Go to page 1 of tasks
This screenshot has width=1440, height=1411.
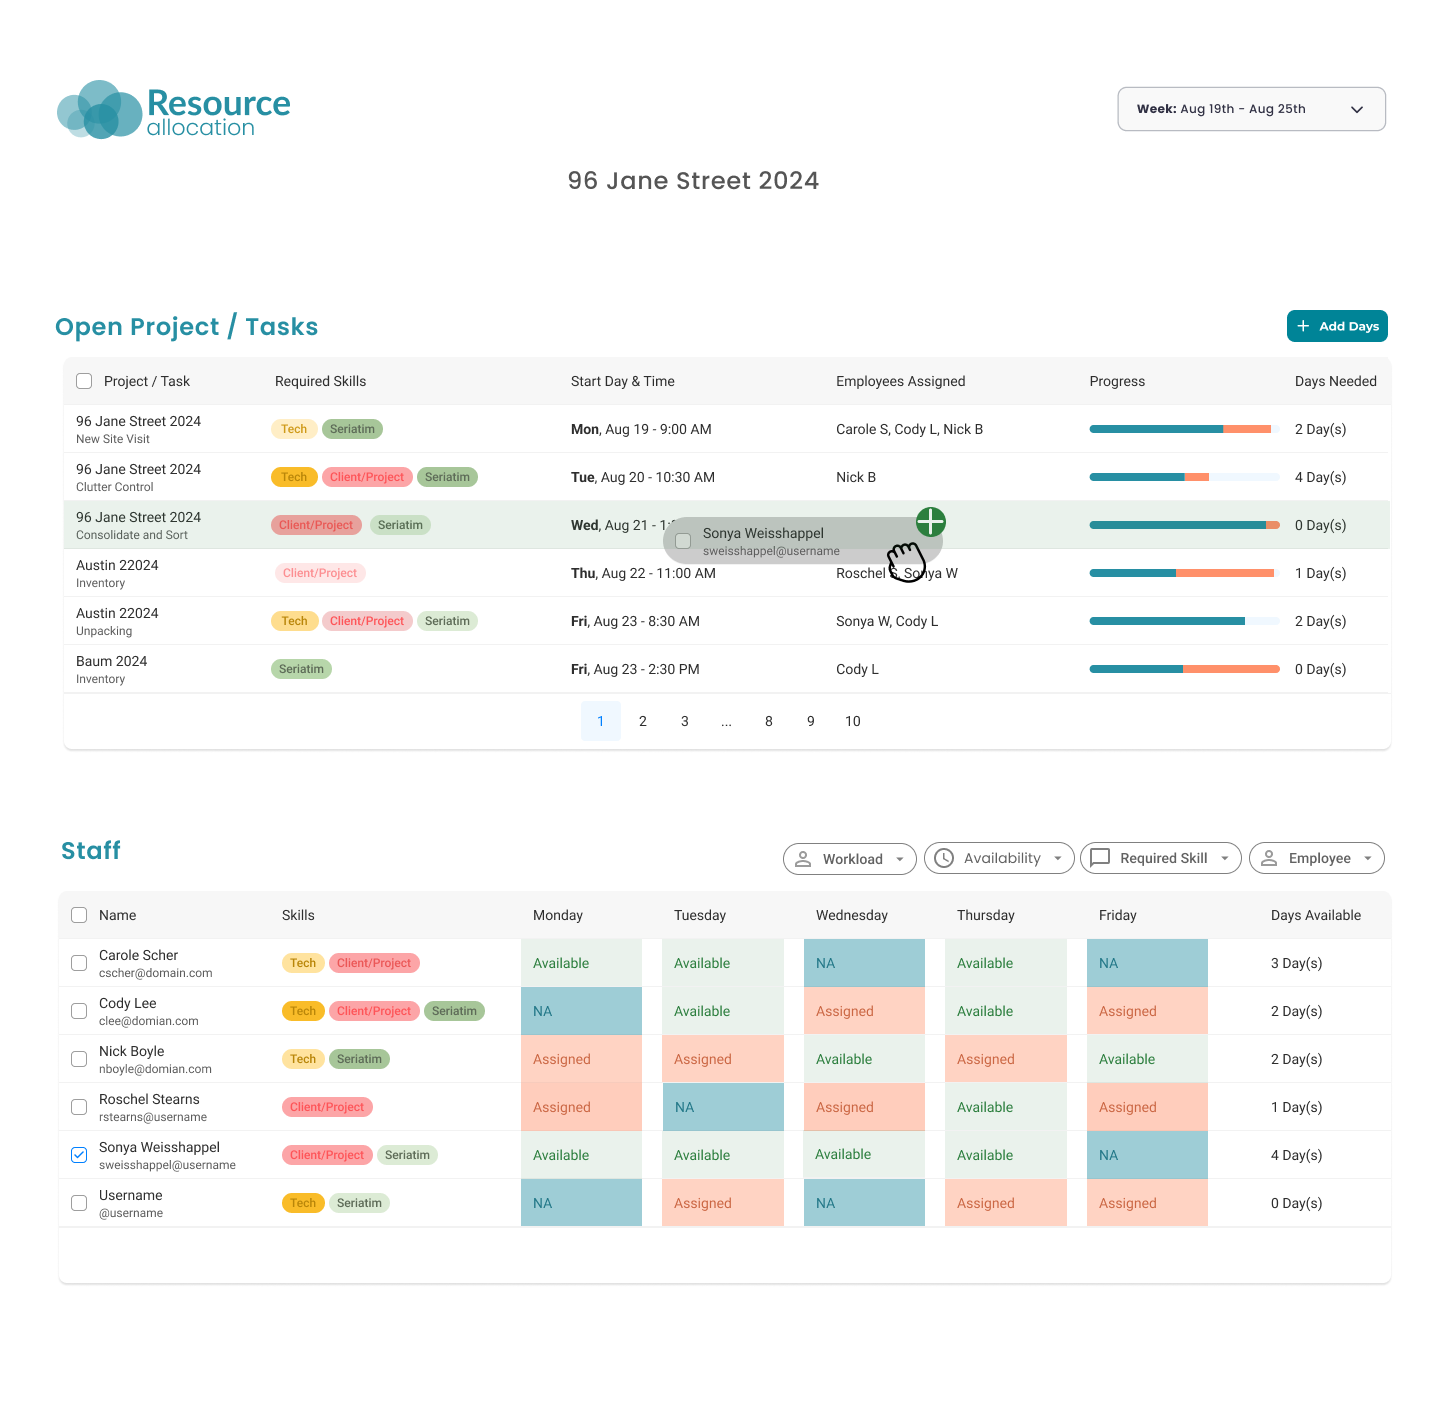click(x=601, y=721)
